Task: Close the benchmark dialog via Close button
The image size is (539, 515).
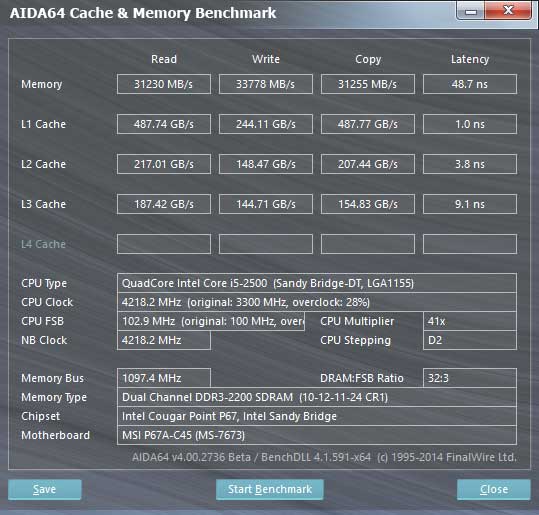Action: click(494, 489)
